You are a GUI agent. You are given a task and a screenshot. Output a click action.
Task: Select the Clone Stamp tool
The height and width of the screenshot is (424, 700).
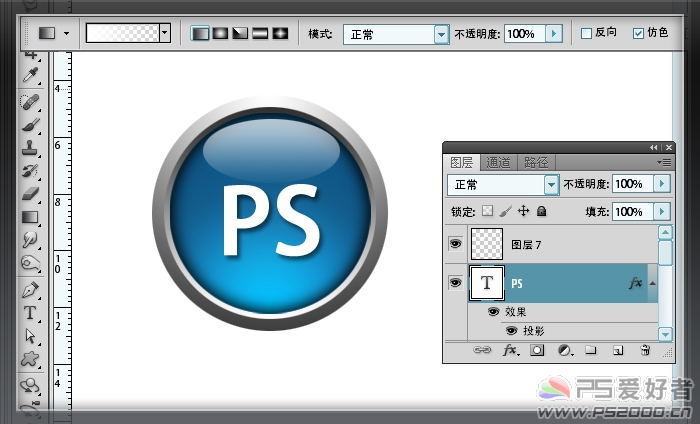(30, 148)
